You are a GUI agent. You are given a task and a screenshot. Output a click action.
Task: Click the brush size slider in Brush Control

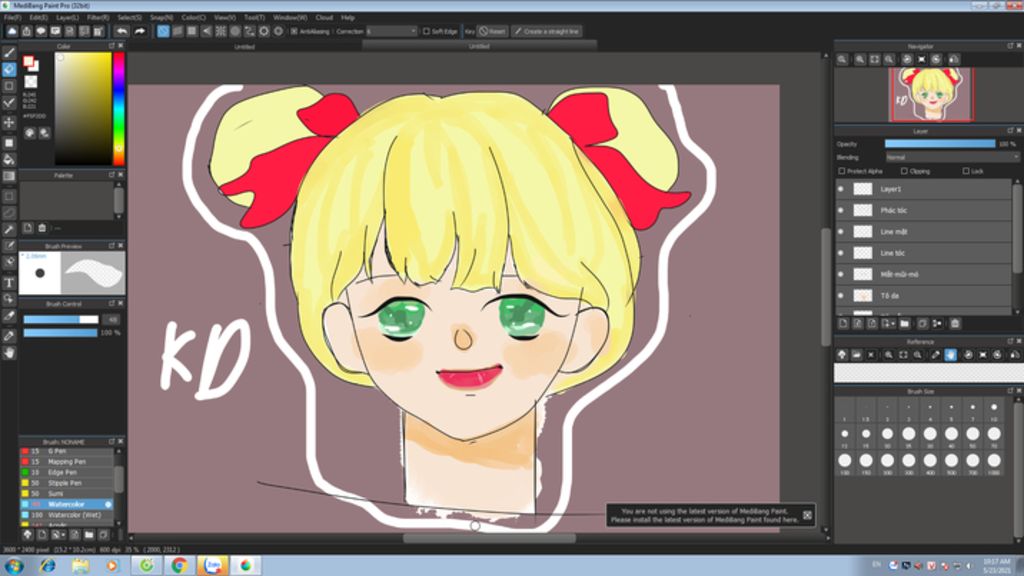coord(61,319)
